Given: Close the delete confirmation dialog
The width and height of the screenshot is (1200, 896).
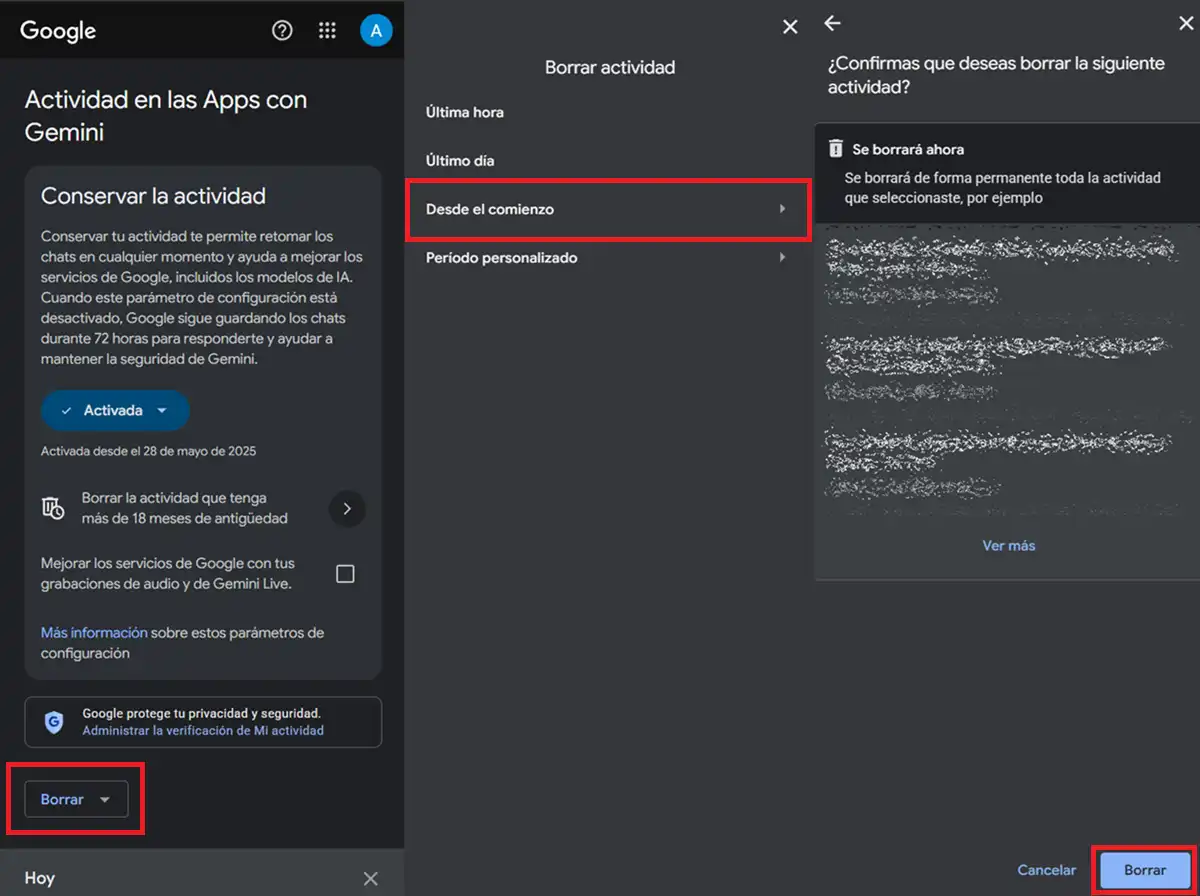Looking at the screenshot, I should [1186, 23].
